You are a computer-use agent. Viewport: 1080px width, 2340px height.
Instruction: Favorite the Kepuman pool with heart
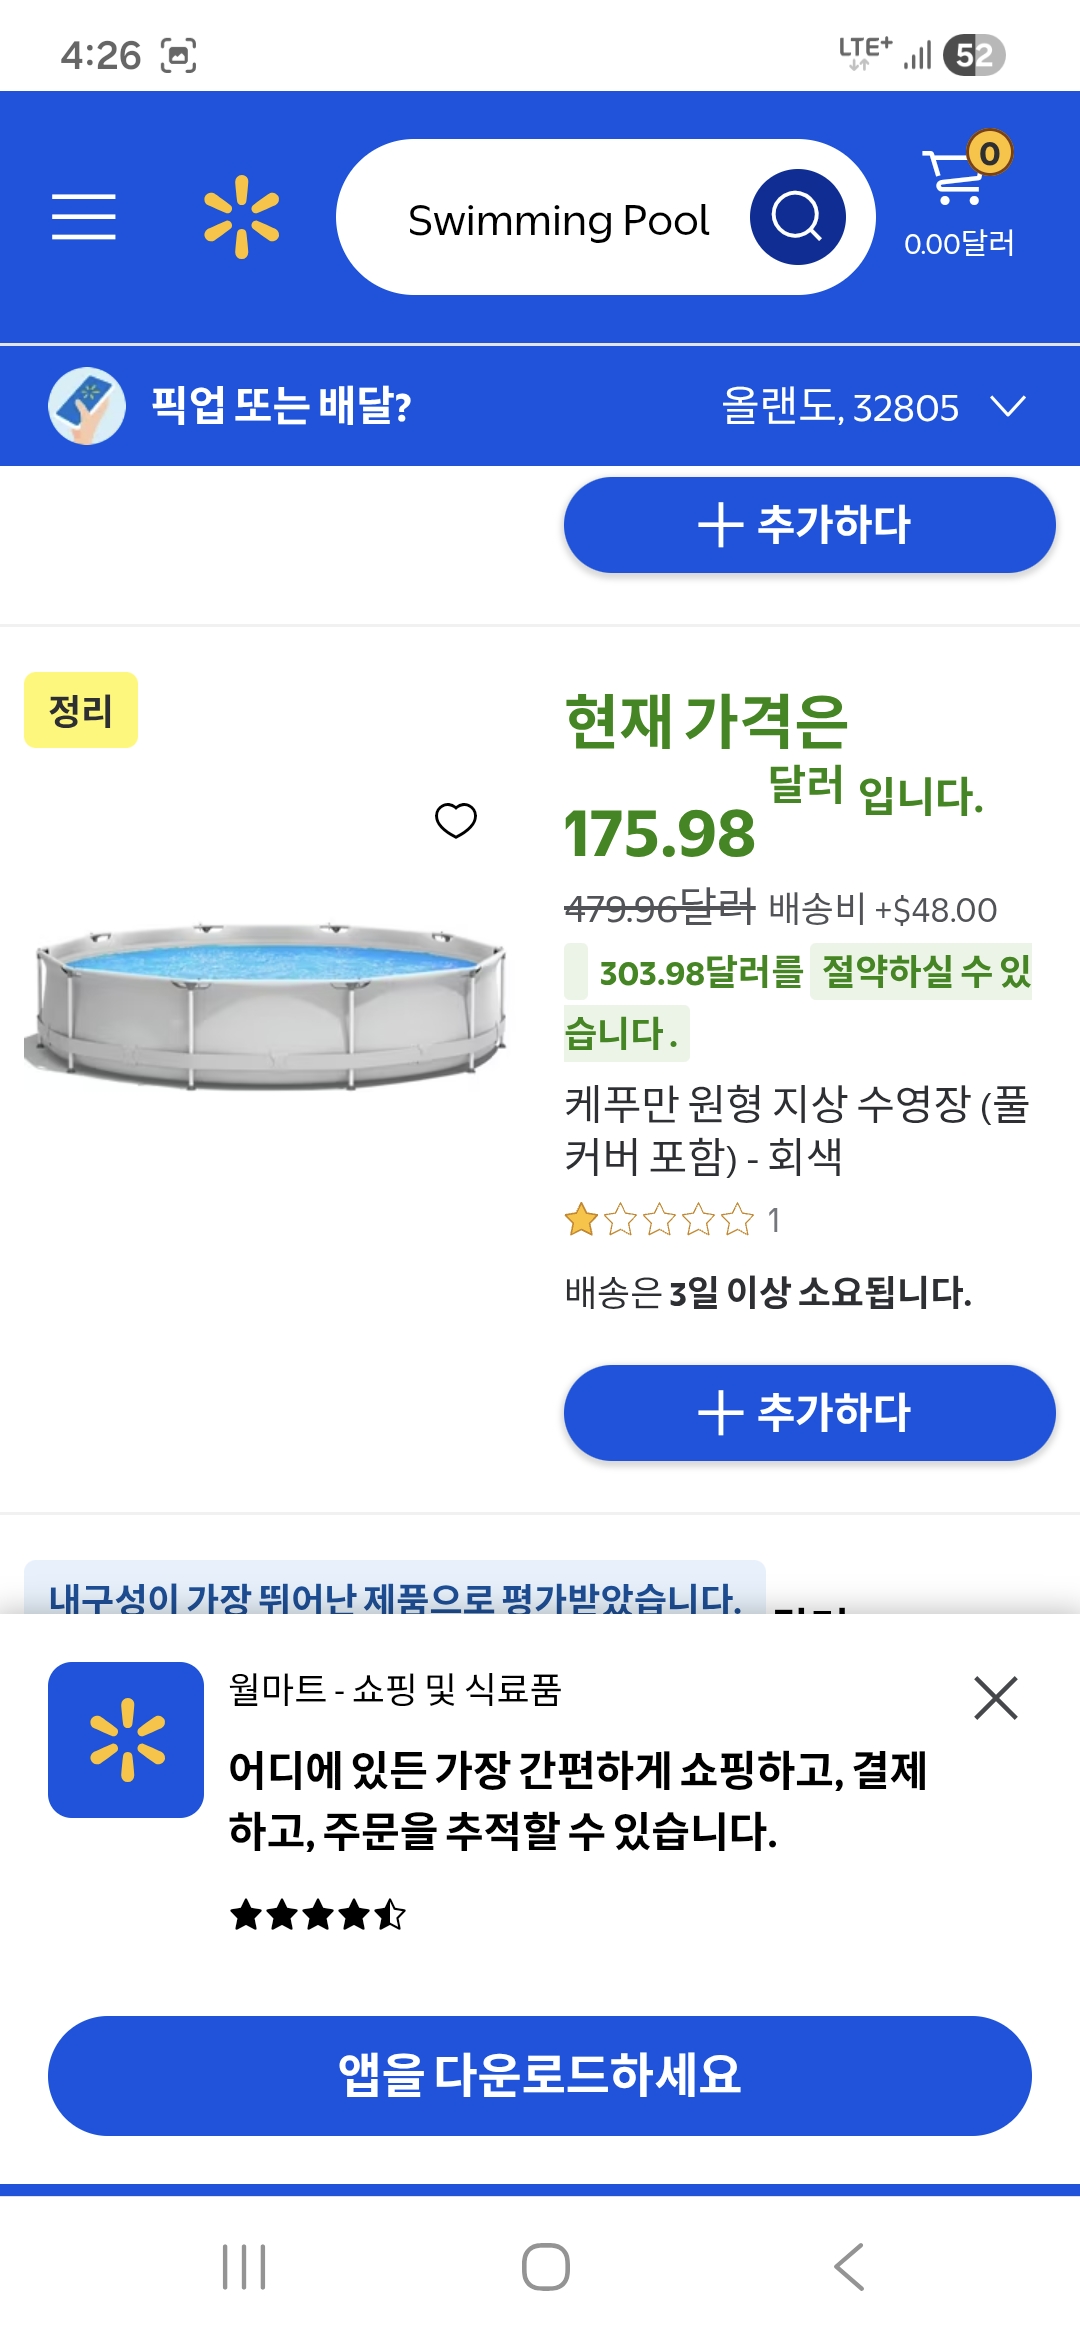click(456, 821)
